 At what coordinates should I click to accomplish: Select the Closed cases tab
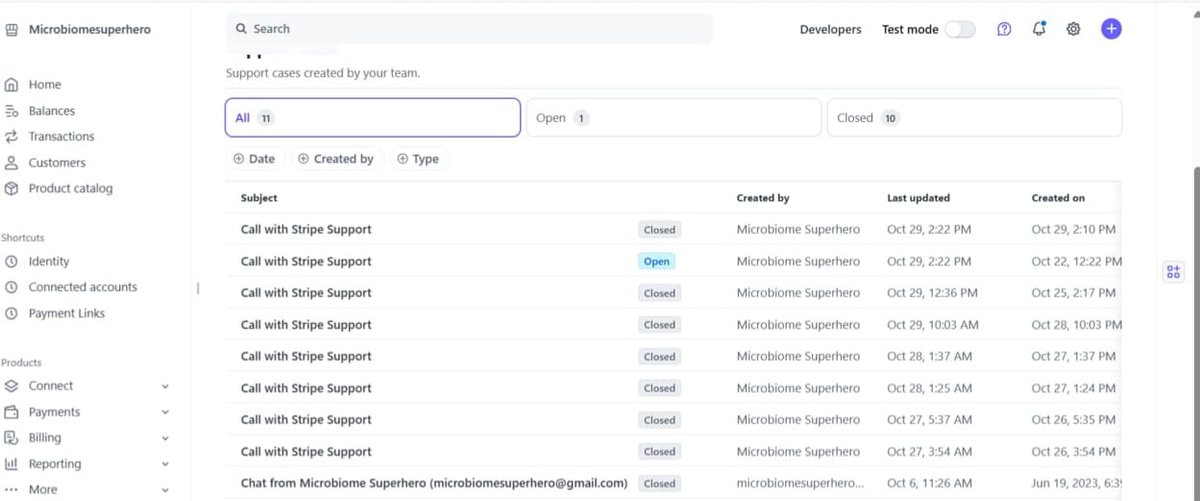tap(974, 117)
